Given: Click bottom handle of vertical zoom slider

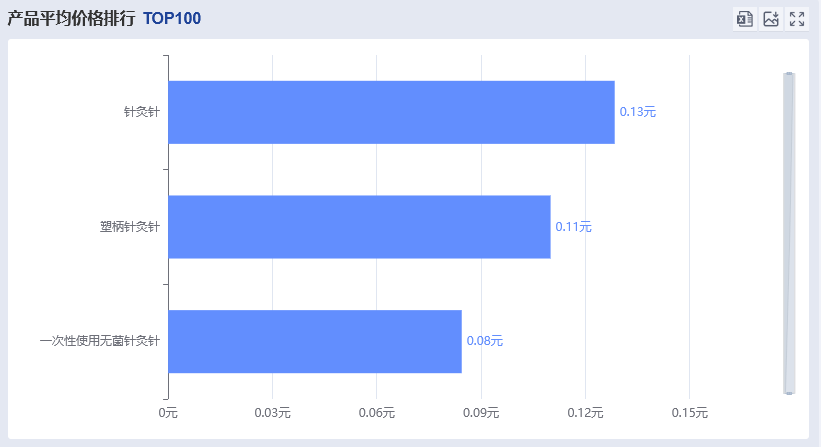Looking at the screenshot, I should (789, 392).
